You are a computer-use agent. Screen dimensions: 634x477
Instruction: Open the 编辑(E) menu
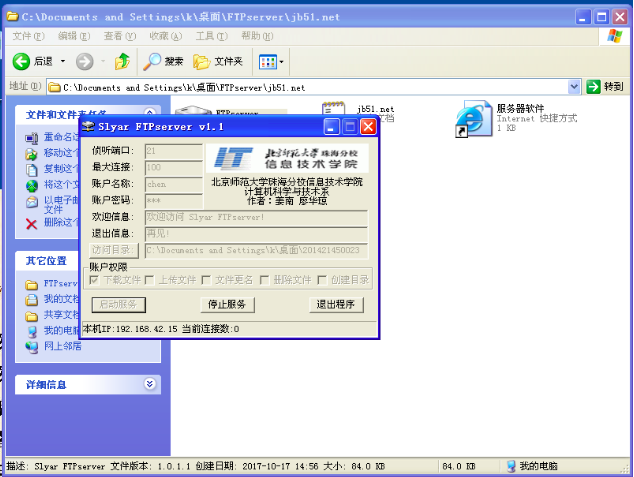pyautogui.click(x=74, y=36)
